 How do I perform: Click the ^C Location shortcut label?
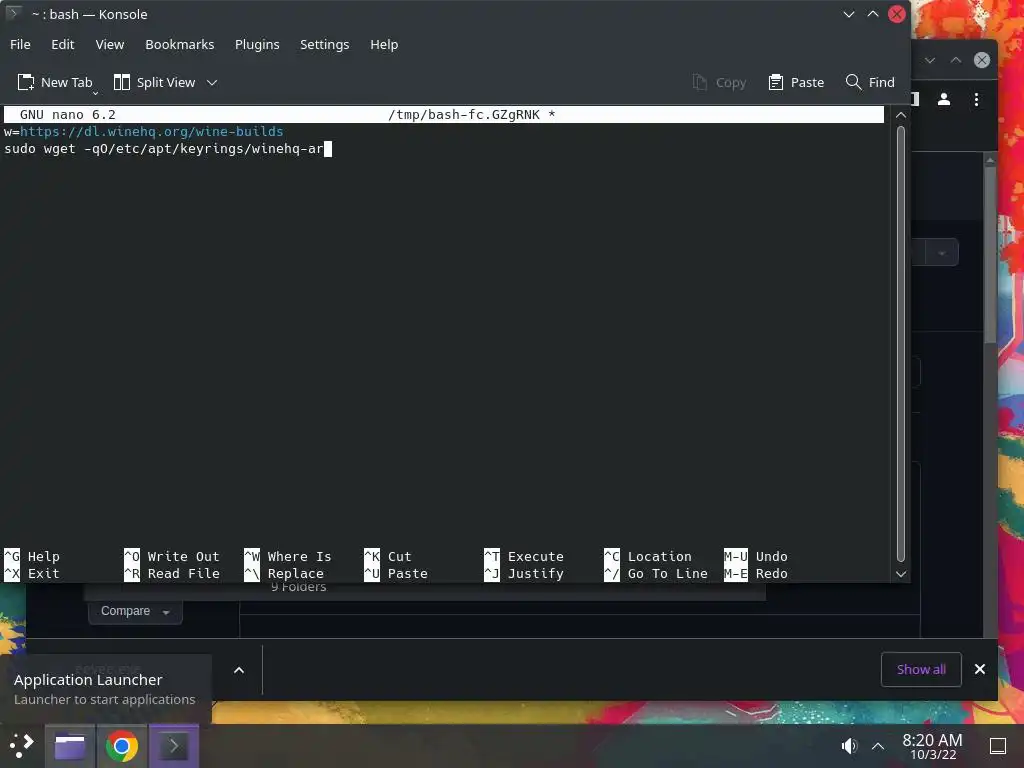(x=648, y=556)
